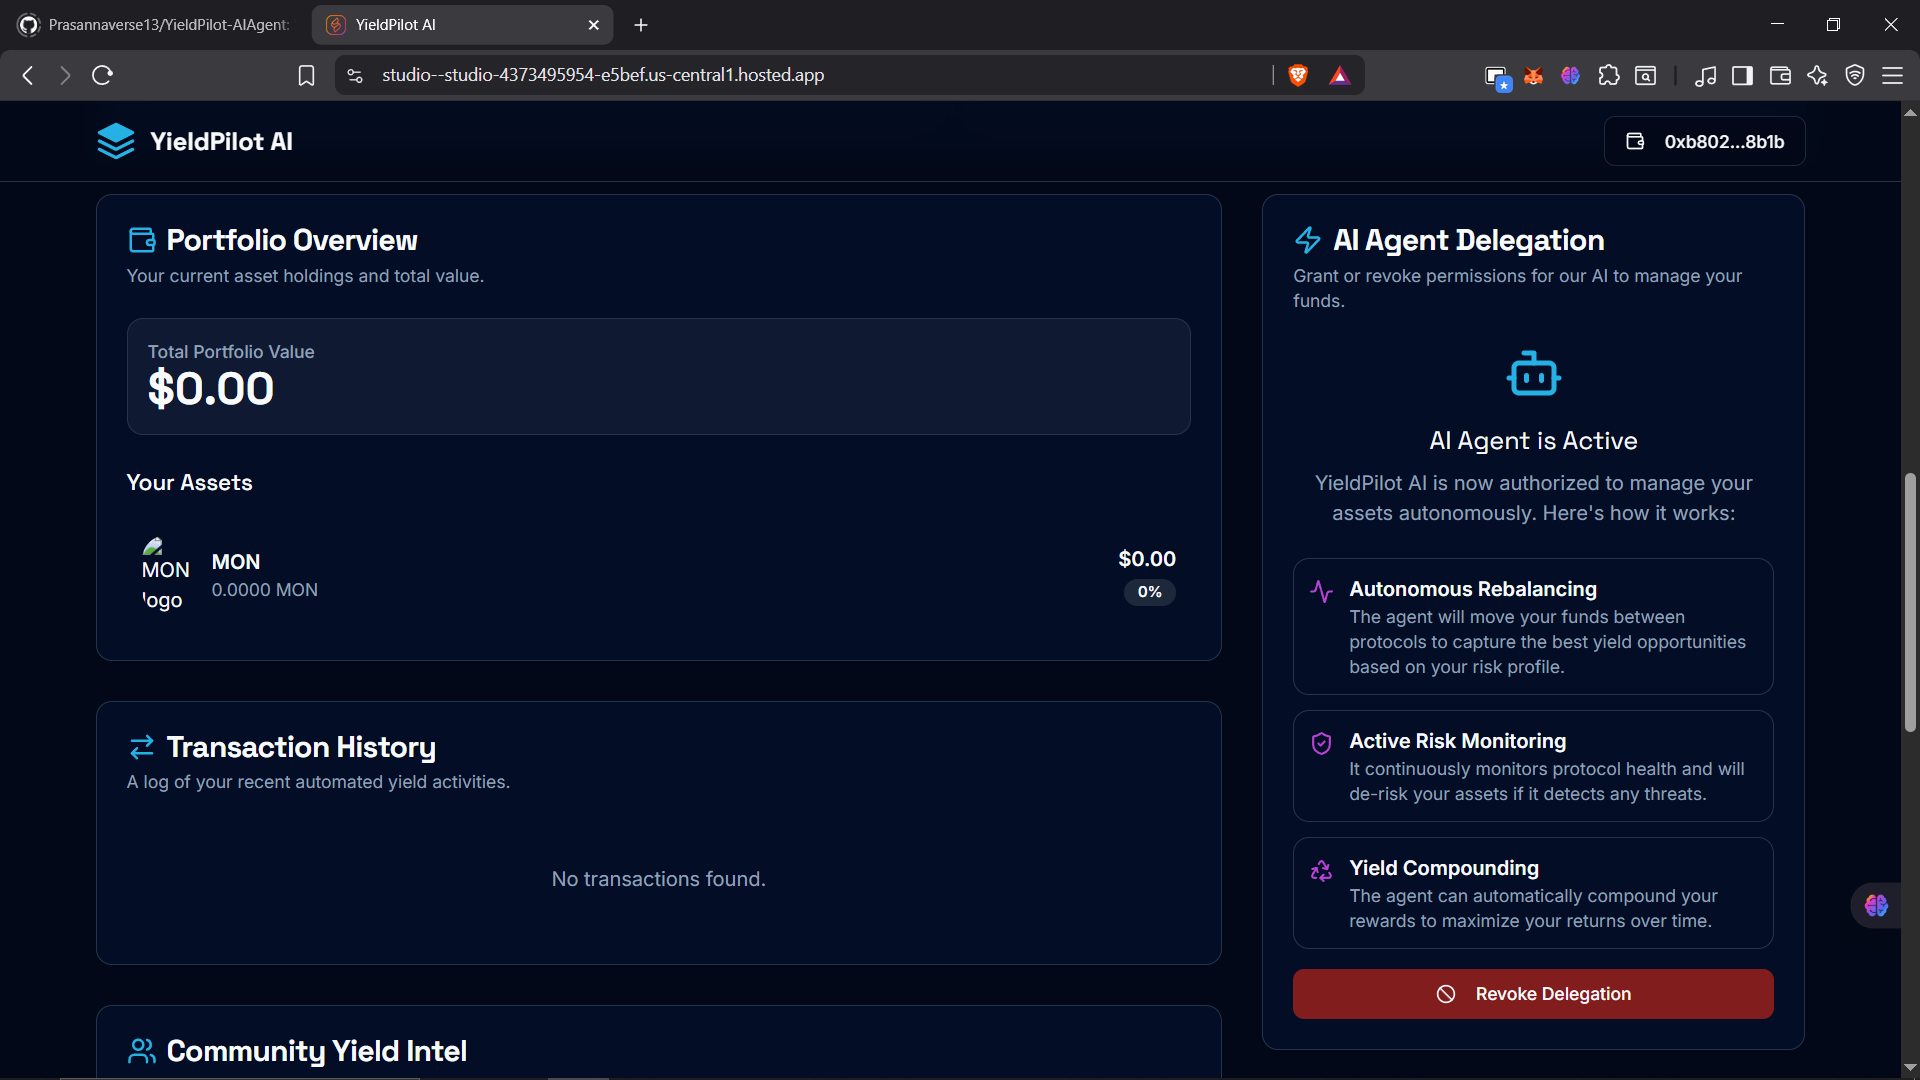The height and width of the screenshot is (1080, 1920).
Task: Toggle the browser sidebar panel
Action: coord(1742,75)
